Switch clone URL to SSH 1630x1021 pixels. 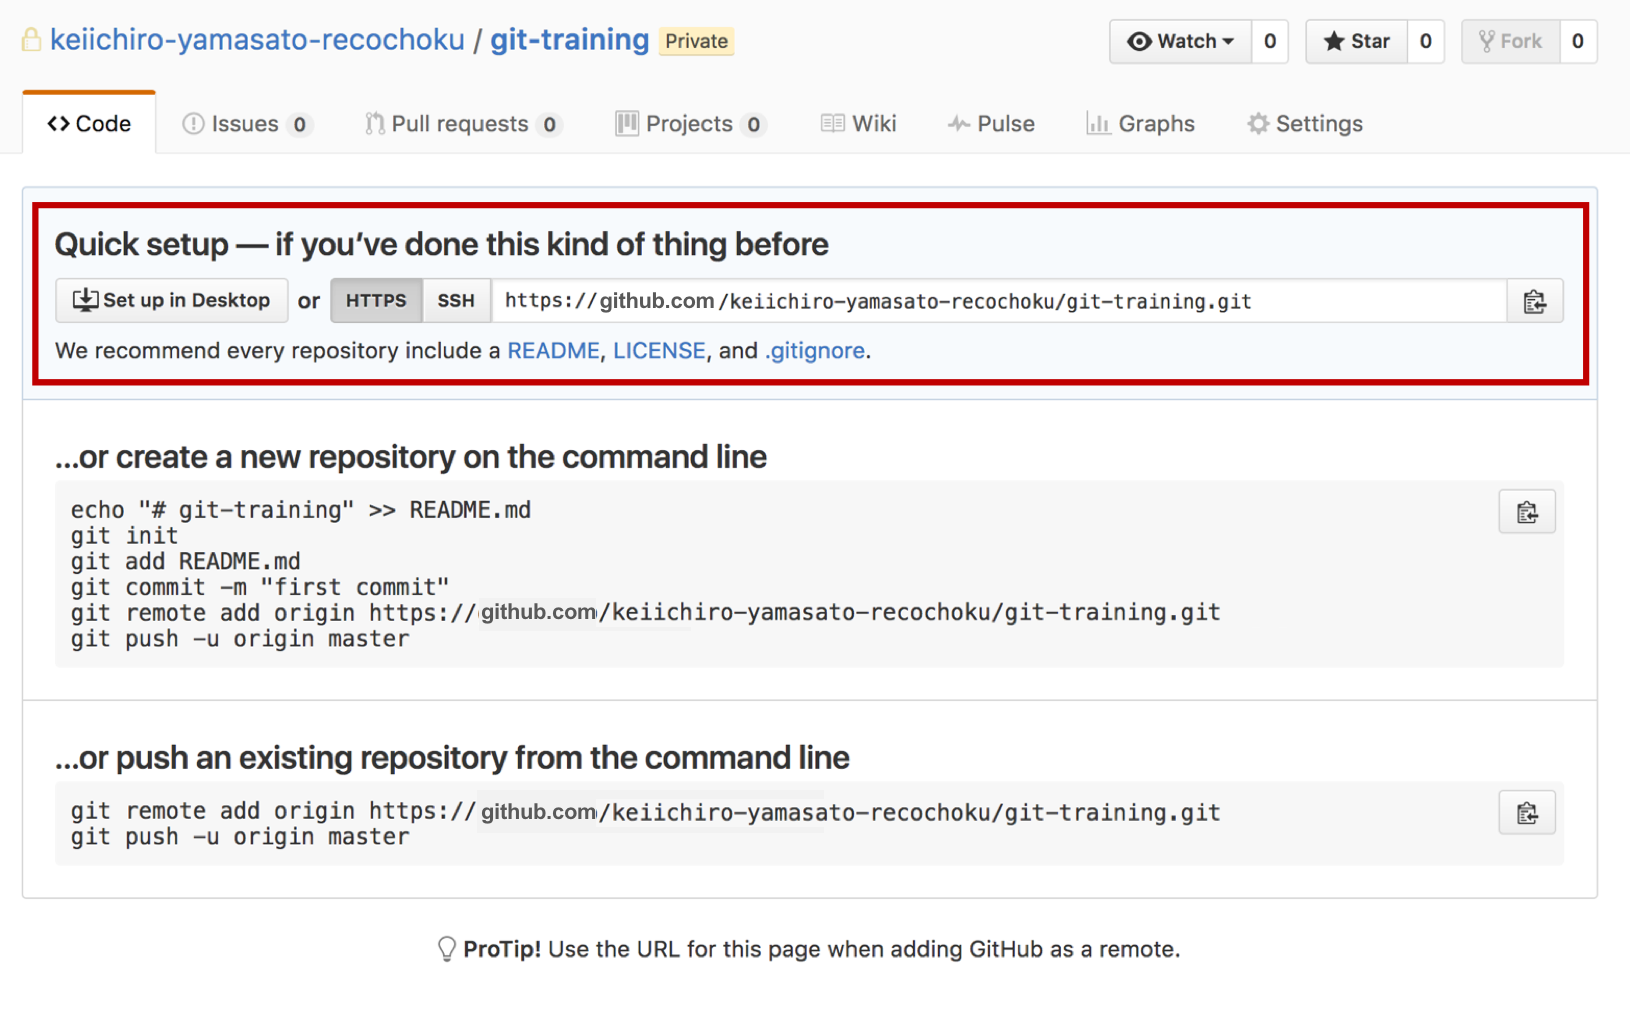456,301
